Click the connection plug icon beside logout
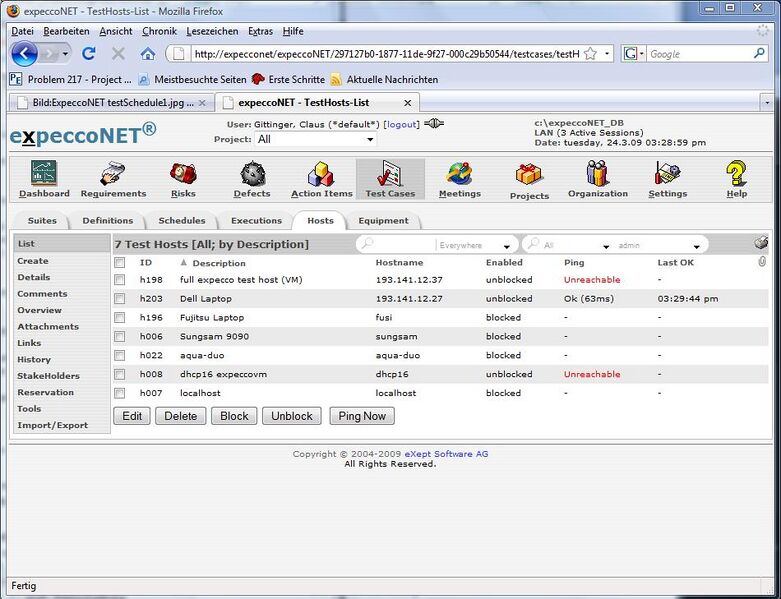This screenshot has height=599, width=781. click(x=434, y=123)
